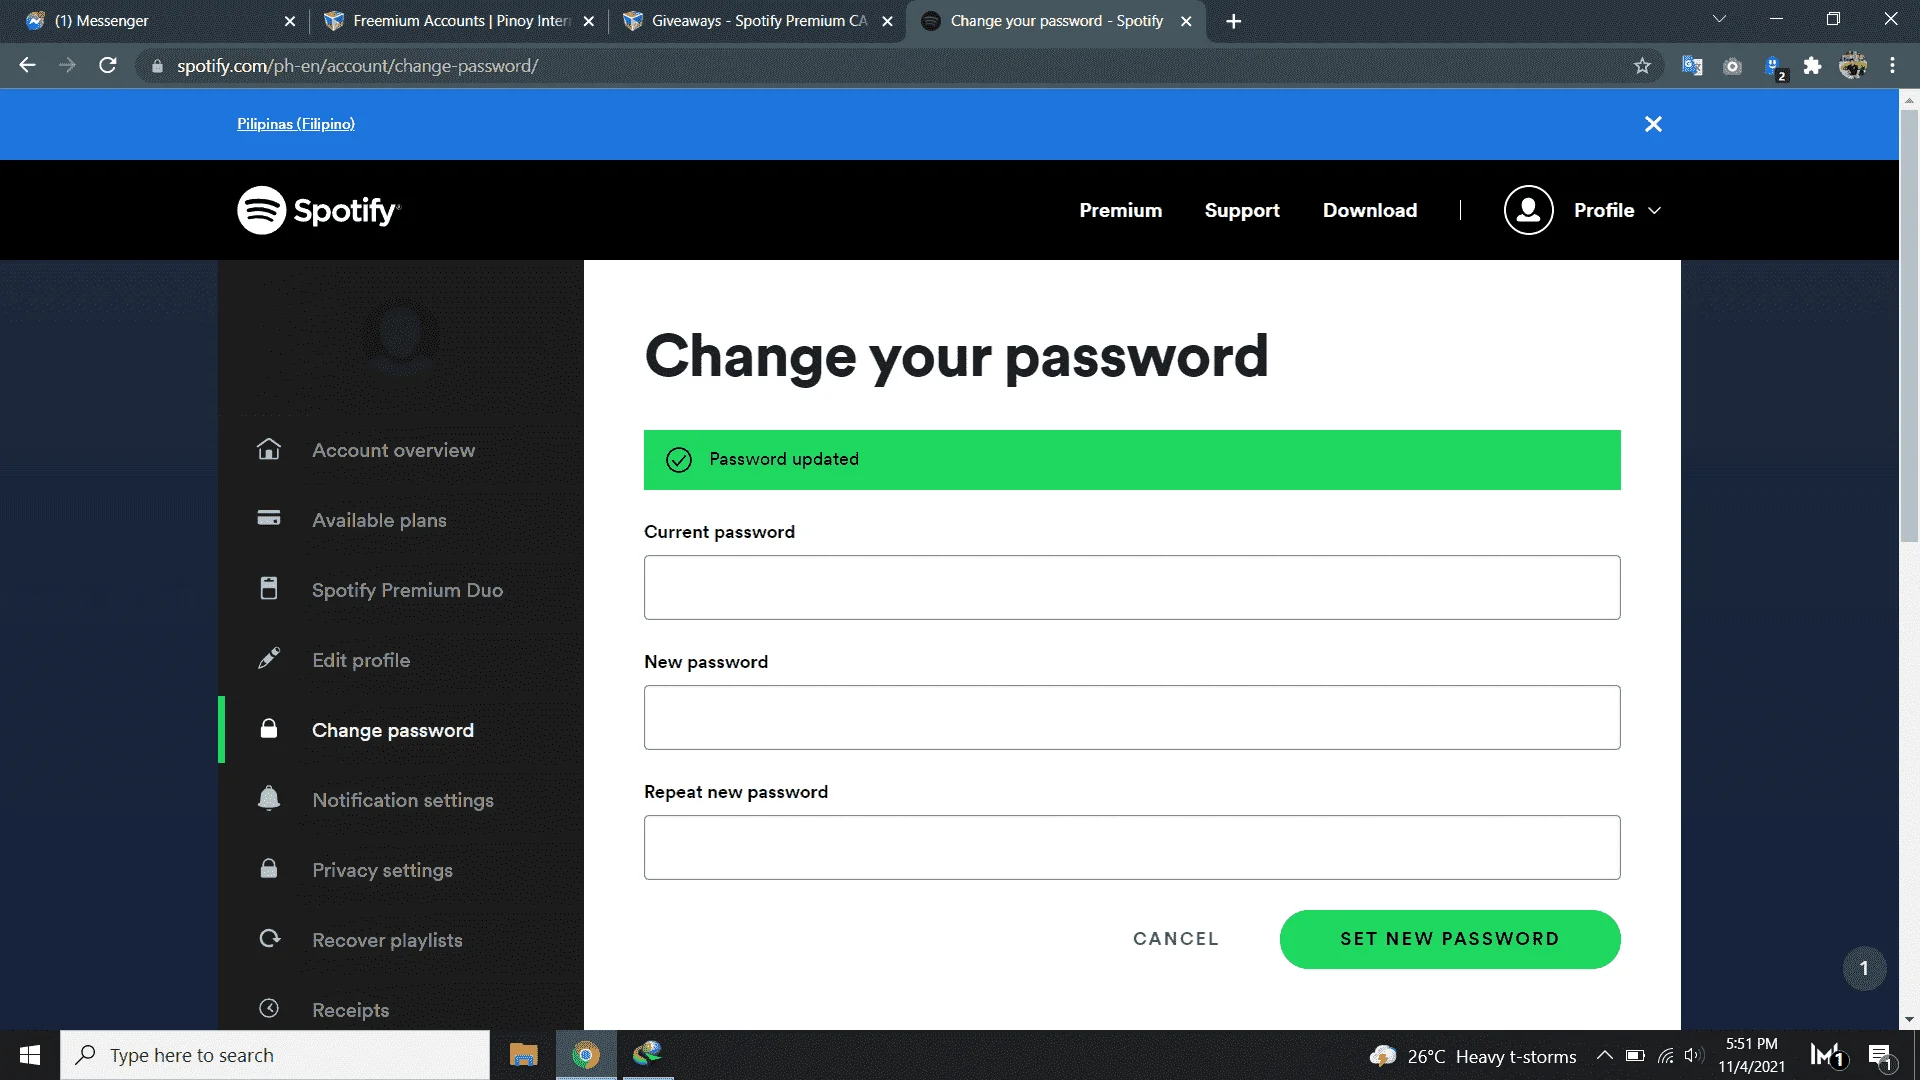Screen dimensions: 1920x1080
Task: Click the Chrome taskbar icon
Action: click(585, 1055)
